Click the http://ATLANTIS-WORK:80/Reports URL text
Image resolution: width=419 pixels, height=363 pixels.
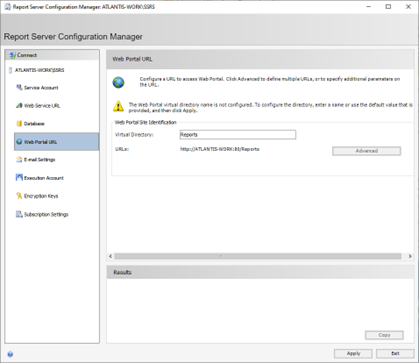220,149
